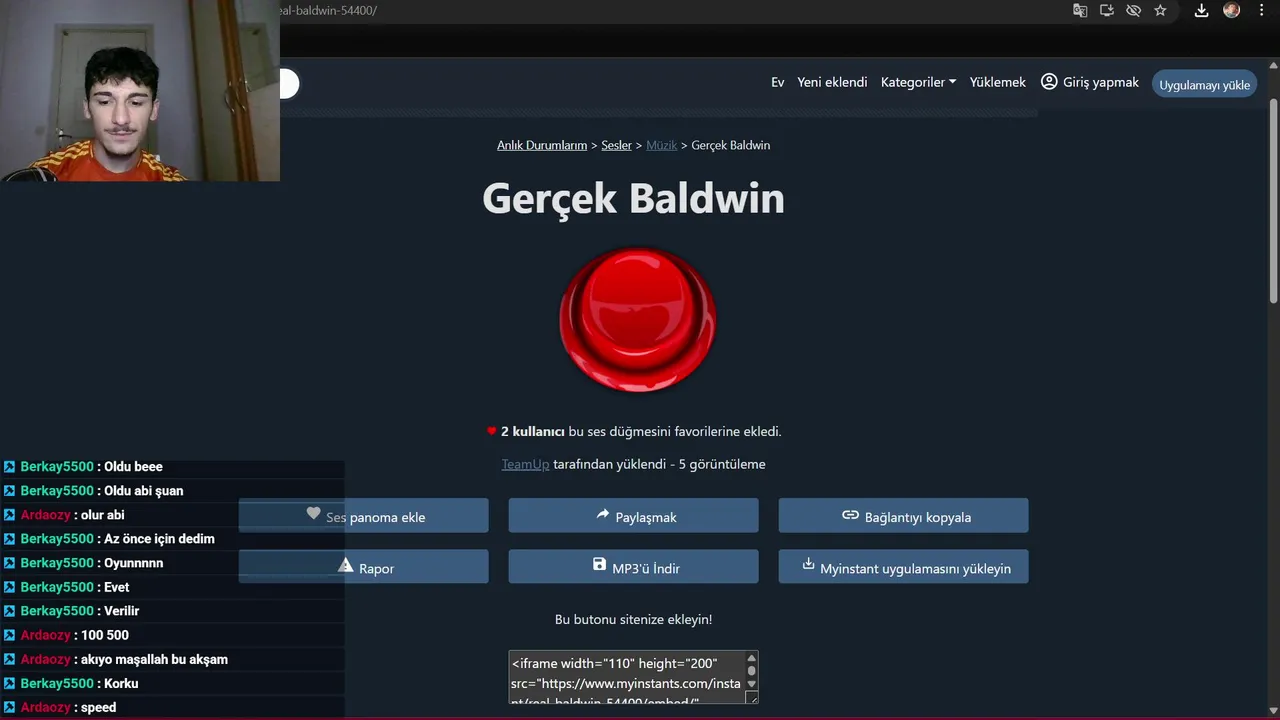Click the install app icon in address bar
This screenshot has height=720, width=1280.
click(1107, 10)
